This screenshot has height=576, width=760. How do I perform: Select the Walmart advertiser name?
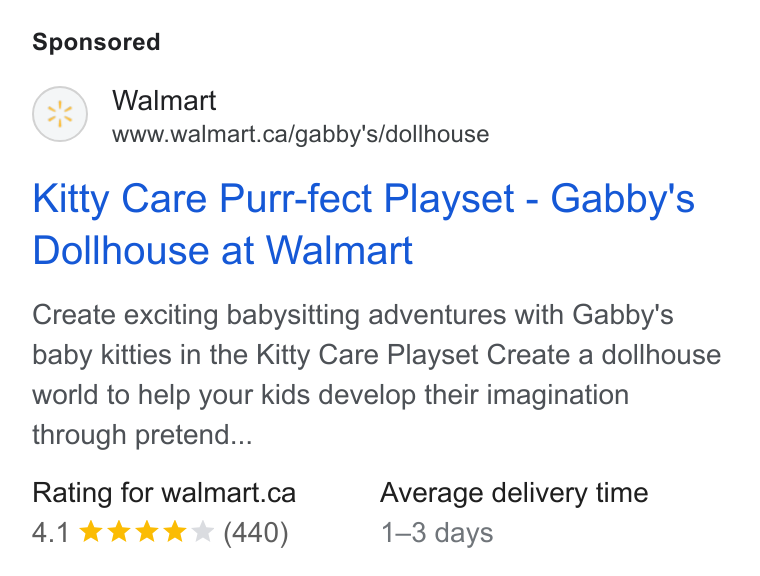[164, 100]
